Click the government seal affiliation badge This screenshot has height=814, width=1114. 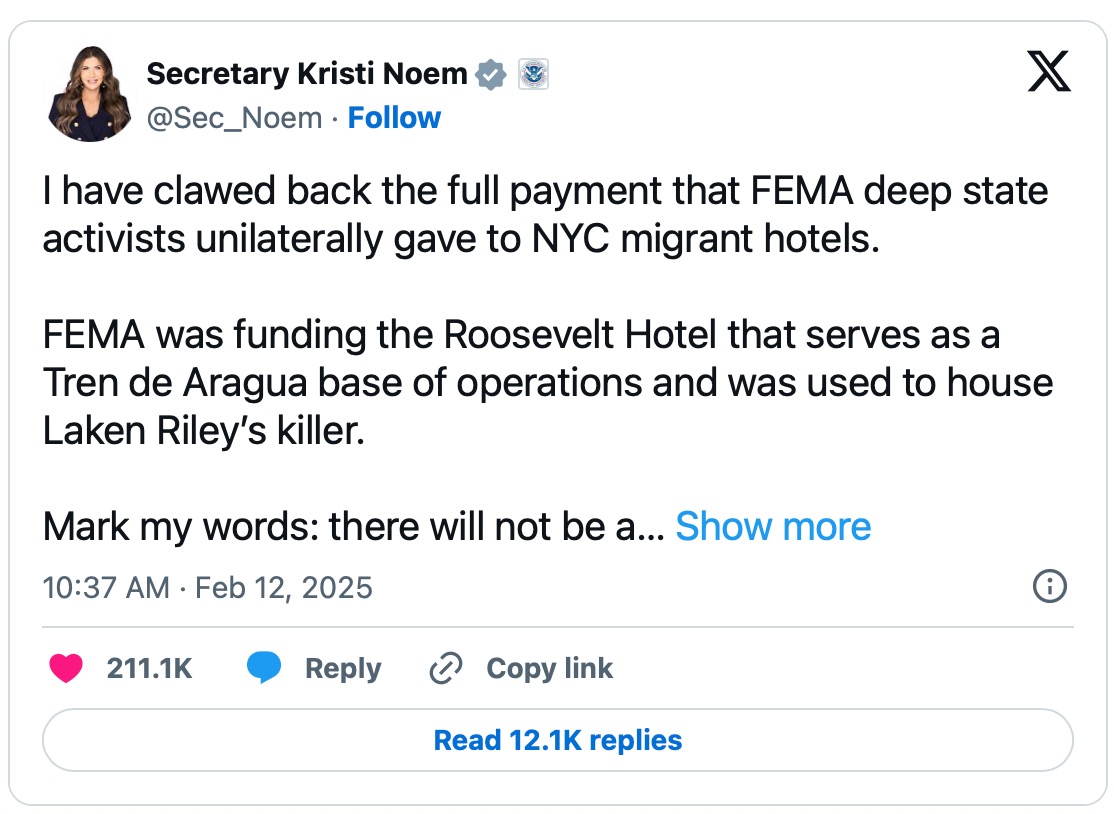tap(533, 74)
